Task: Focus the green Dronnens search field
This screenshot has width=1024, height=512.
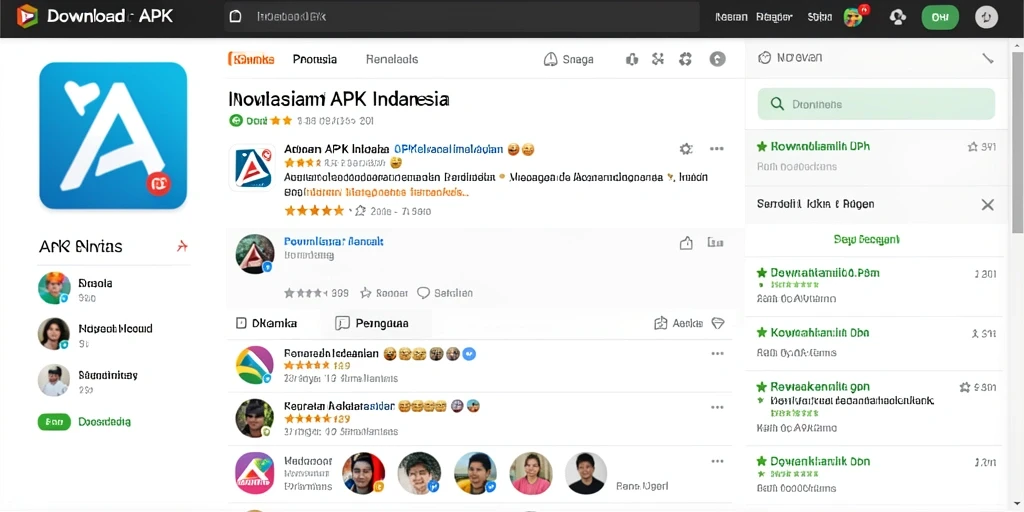Action: tap(876, 104)
